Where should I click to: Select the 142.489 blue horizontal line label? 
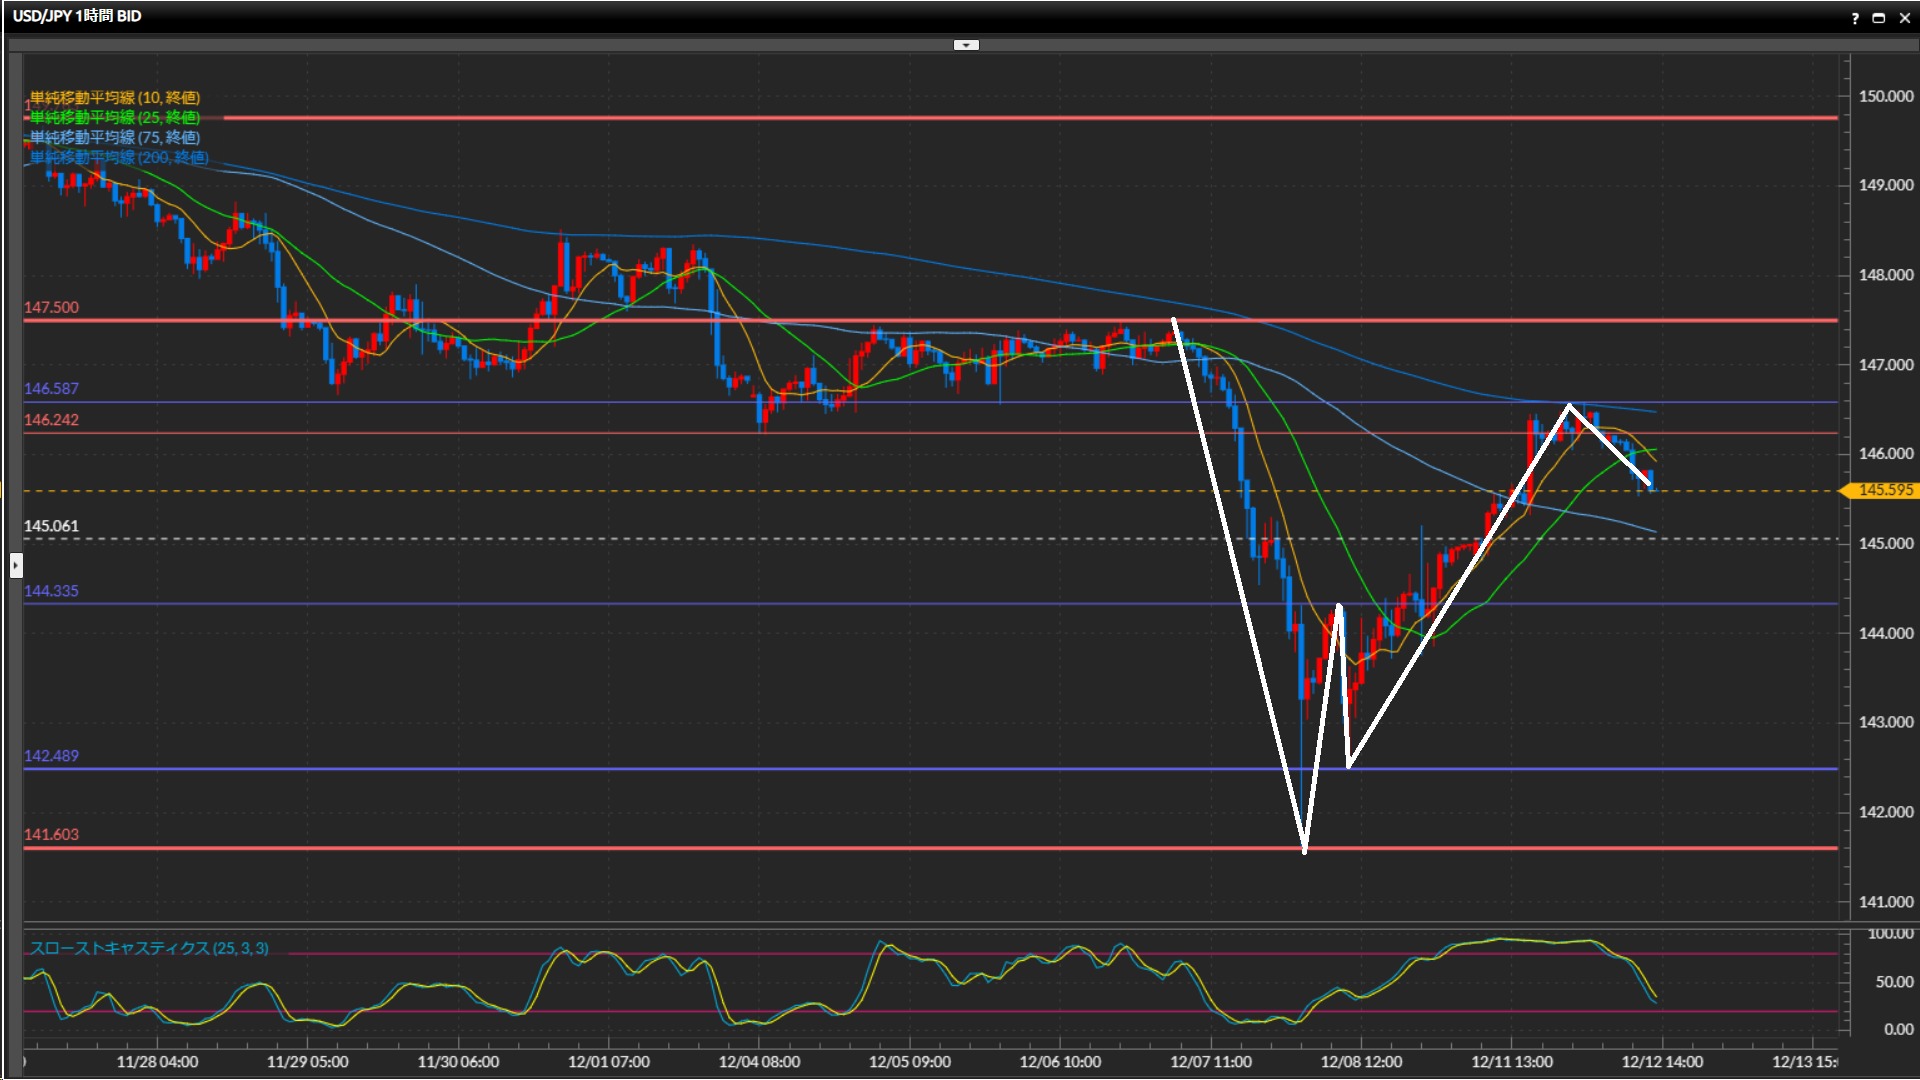[x=51, y=755]
